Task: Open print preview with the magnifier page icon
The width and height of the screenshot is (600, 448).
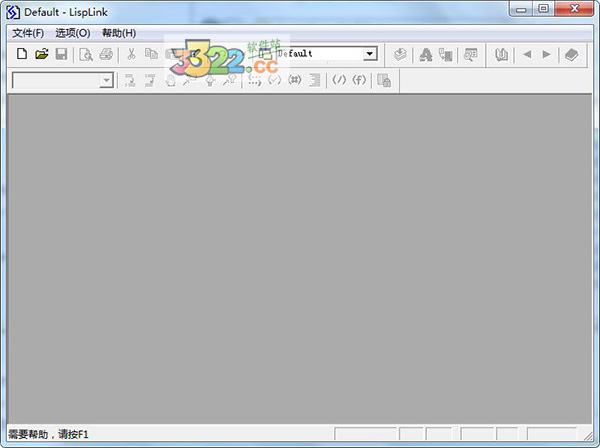Action: coord(86,54)
